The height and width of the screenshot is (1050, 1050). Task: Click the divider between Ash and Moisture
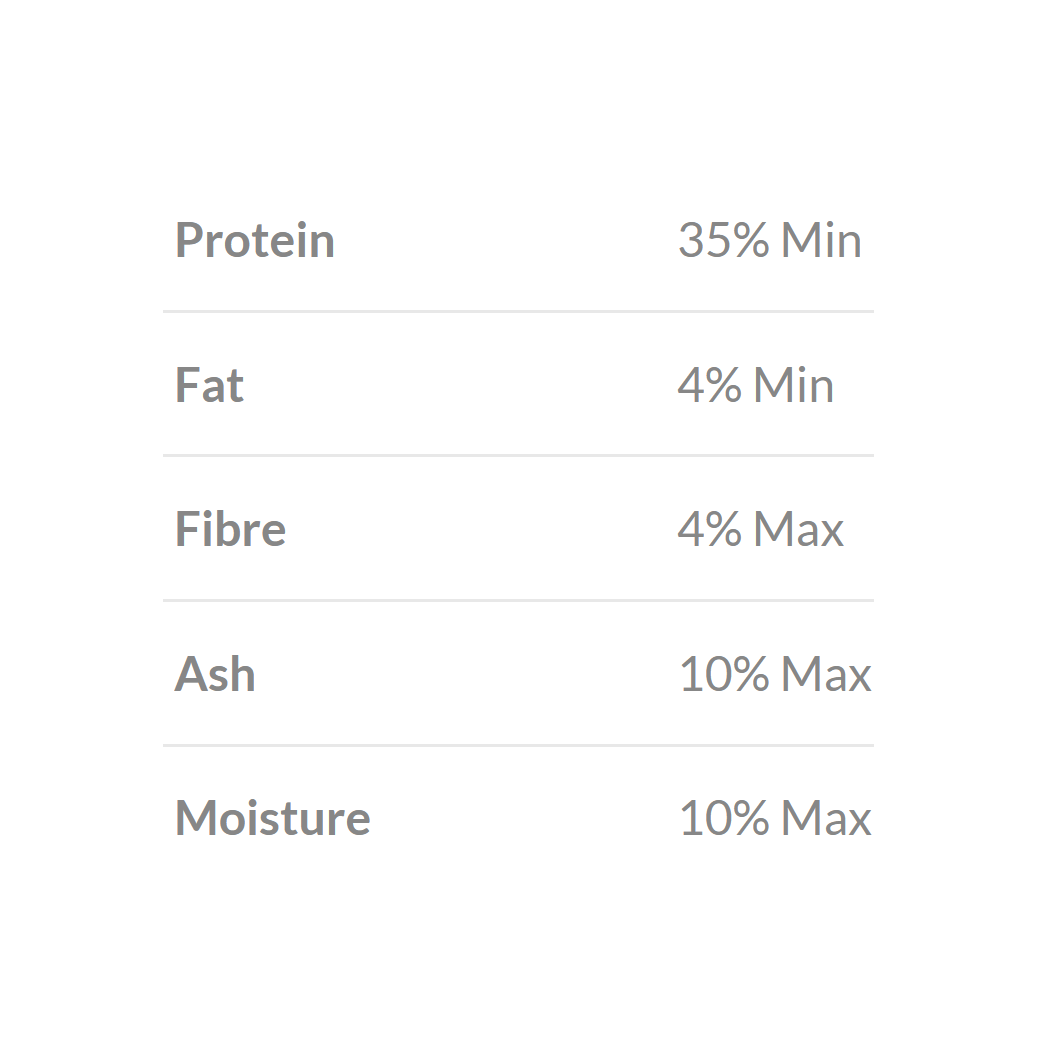(x=518, y=746)
